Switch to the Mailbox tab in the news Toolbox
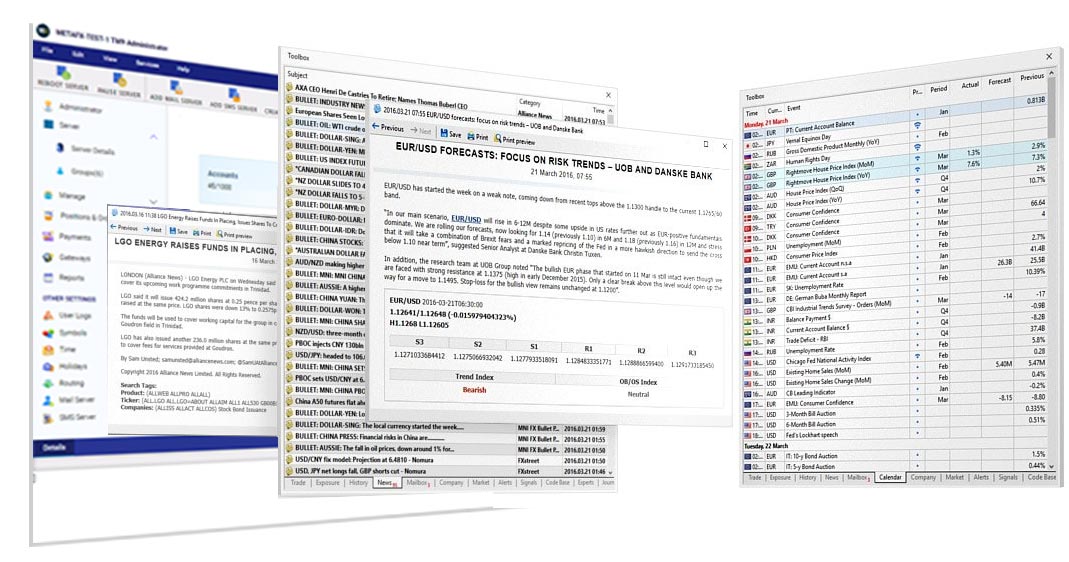Screen dimensions: 1069x562 tap(417, 482)
